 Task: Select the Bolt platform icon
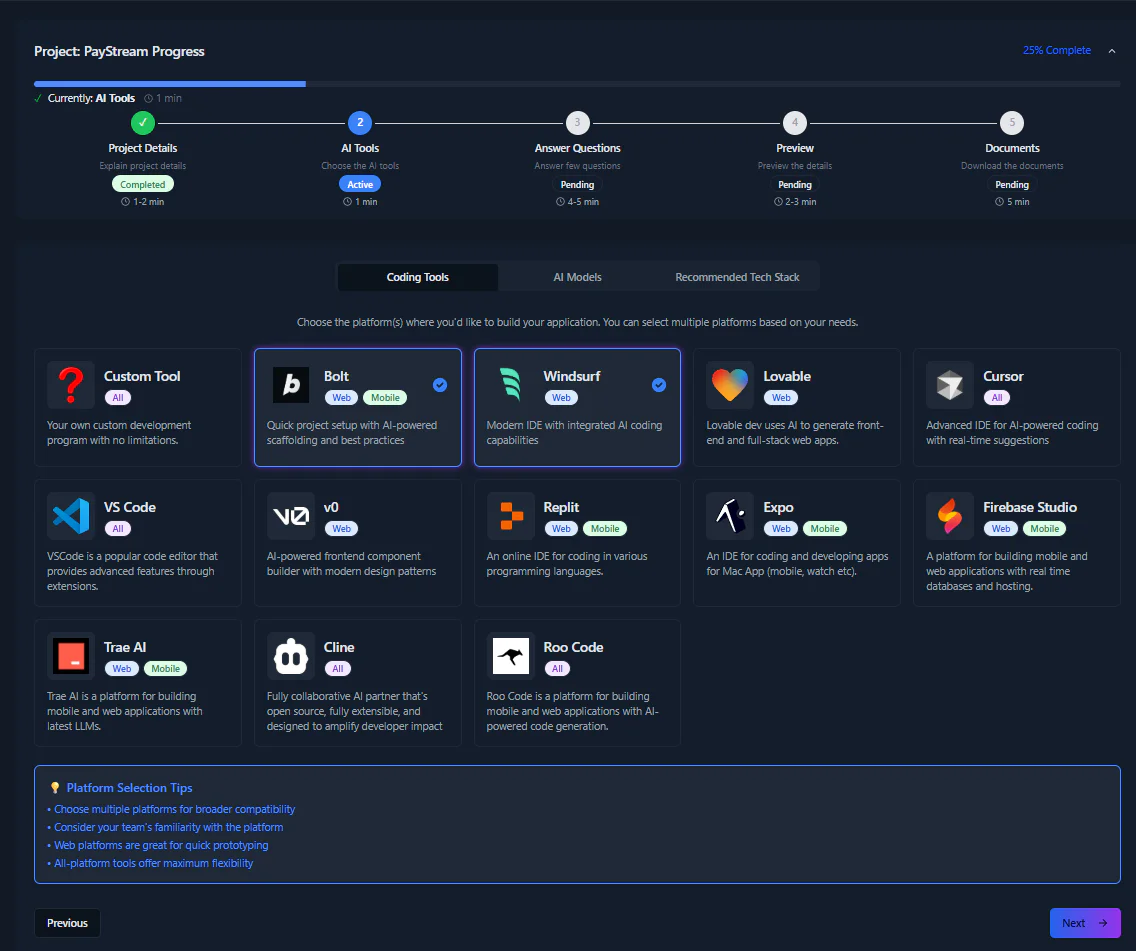click(x=290, y=384)
